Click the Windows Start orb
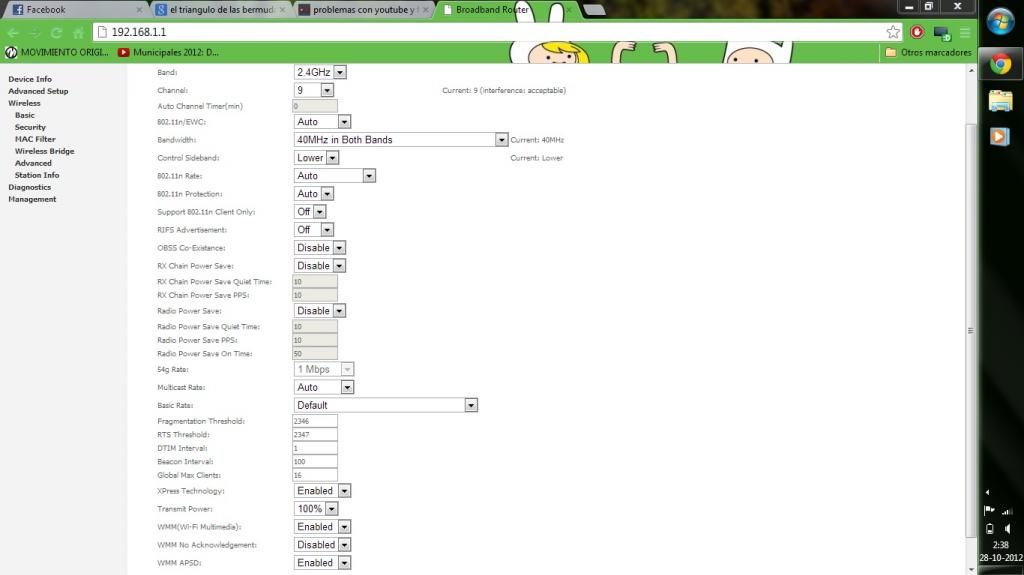Screen dimensions: 1024x575 point(1000,21)
